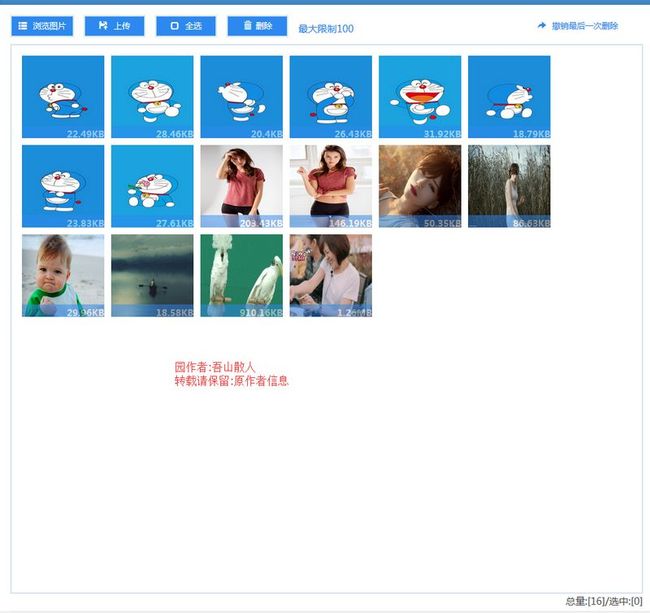Select the 203.43KB woman photo thumbnail

click(x=242, y=186)
